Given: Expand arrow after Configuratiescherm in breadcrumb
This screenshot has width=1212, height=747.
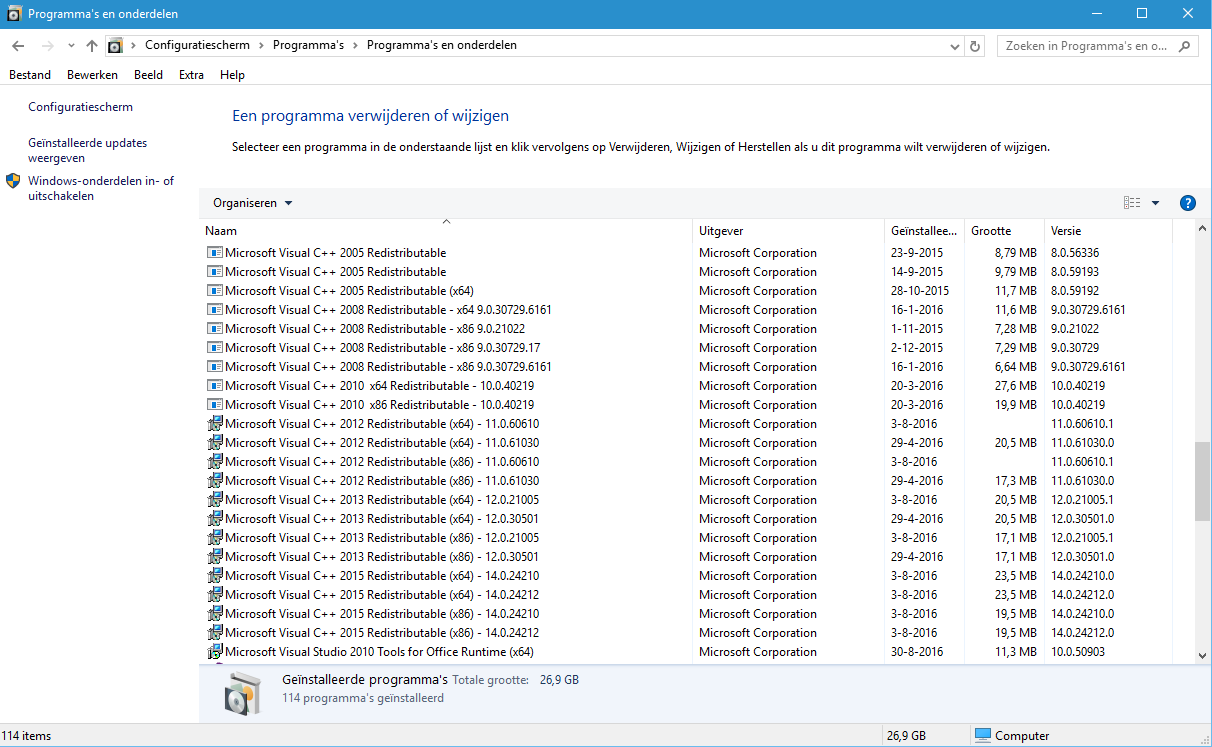Looking at the screenshot, I should 261,45.
